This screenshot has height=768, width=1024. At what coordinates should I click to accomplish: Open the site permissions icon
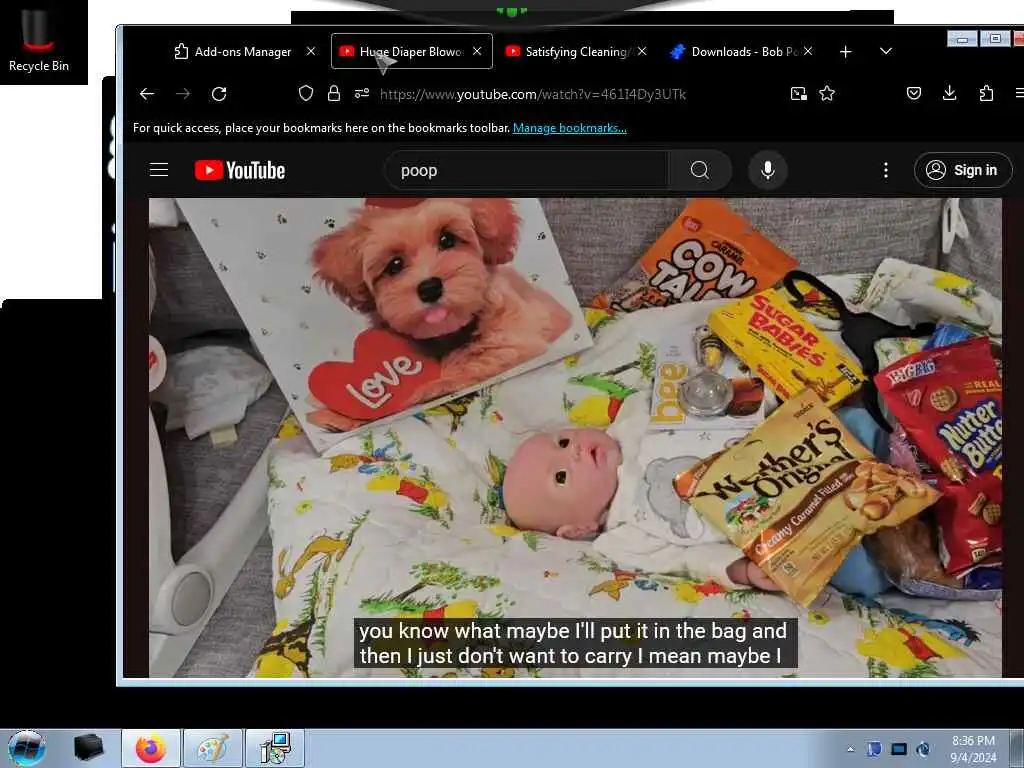click(362, 93)
